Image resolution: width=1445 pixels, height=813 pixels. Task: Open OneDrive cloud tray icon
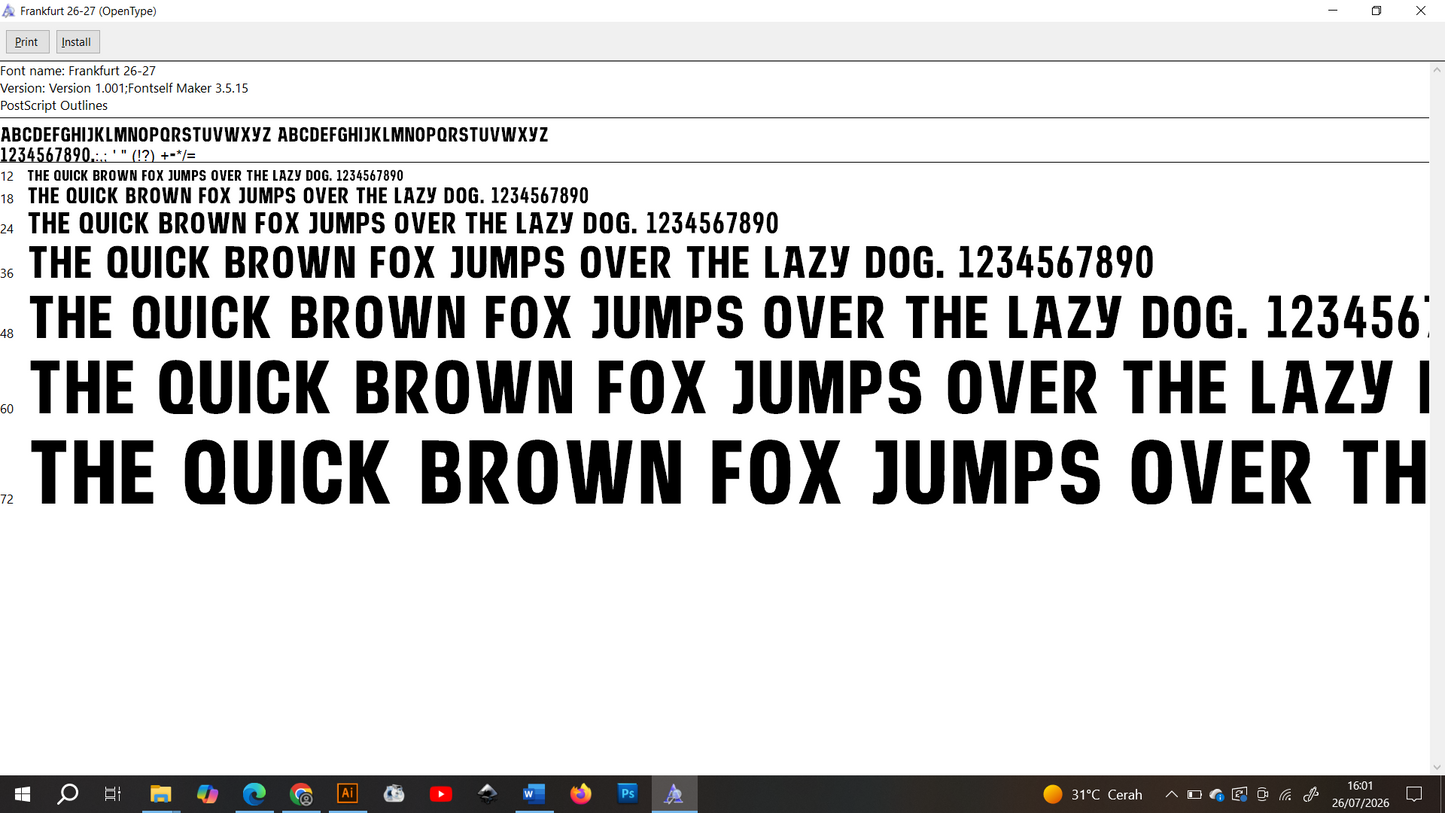(1217, 795)
